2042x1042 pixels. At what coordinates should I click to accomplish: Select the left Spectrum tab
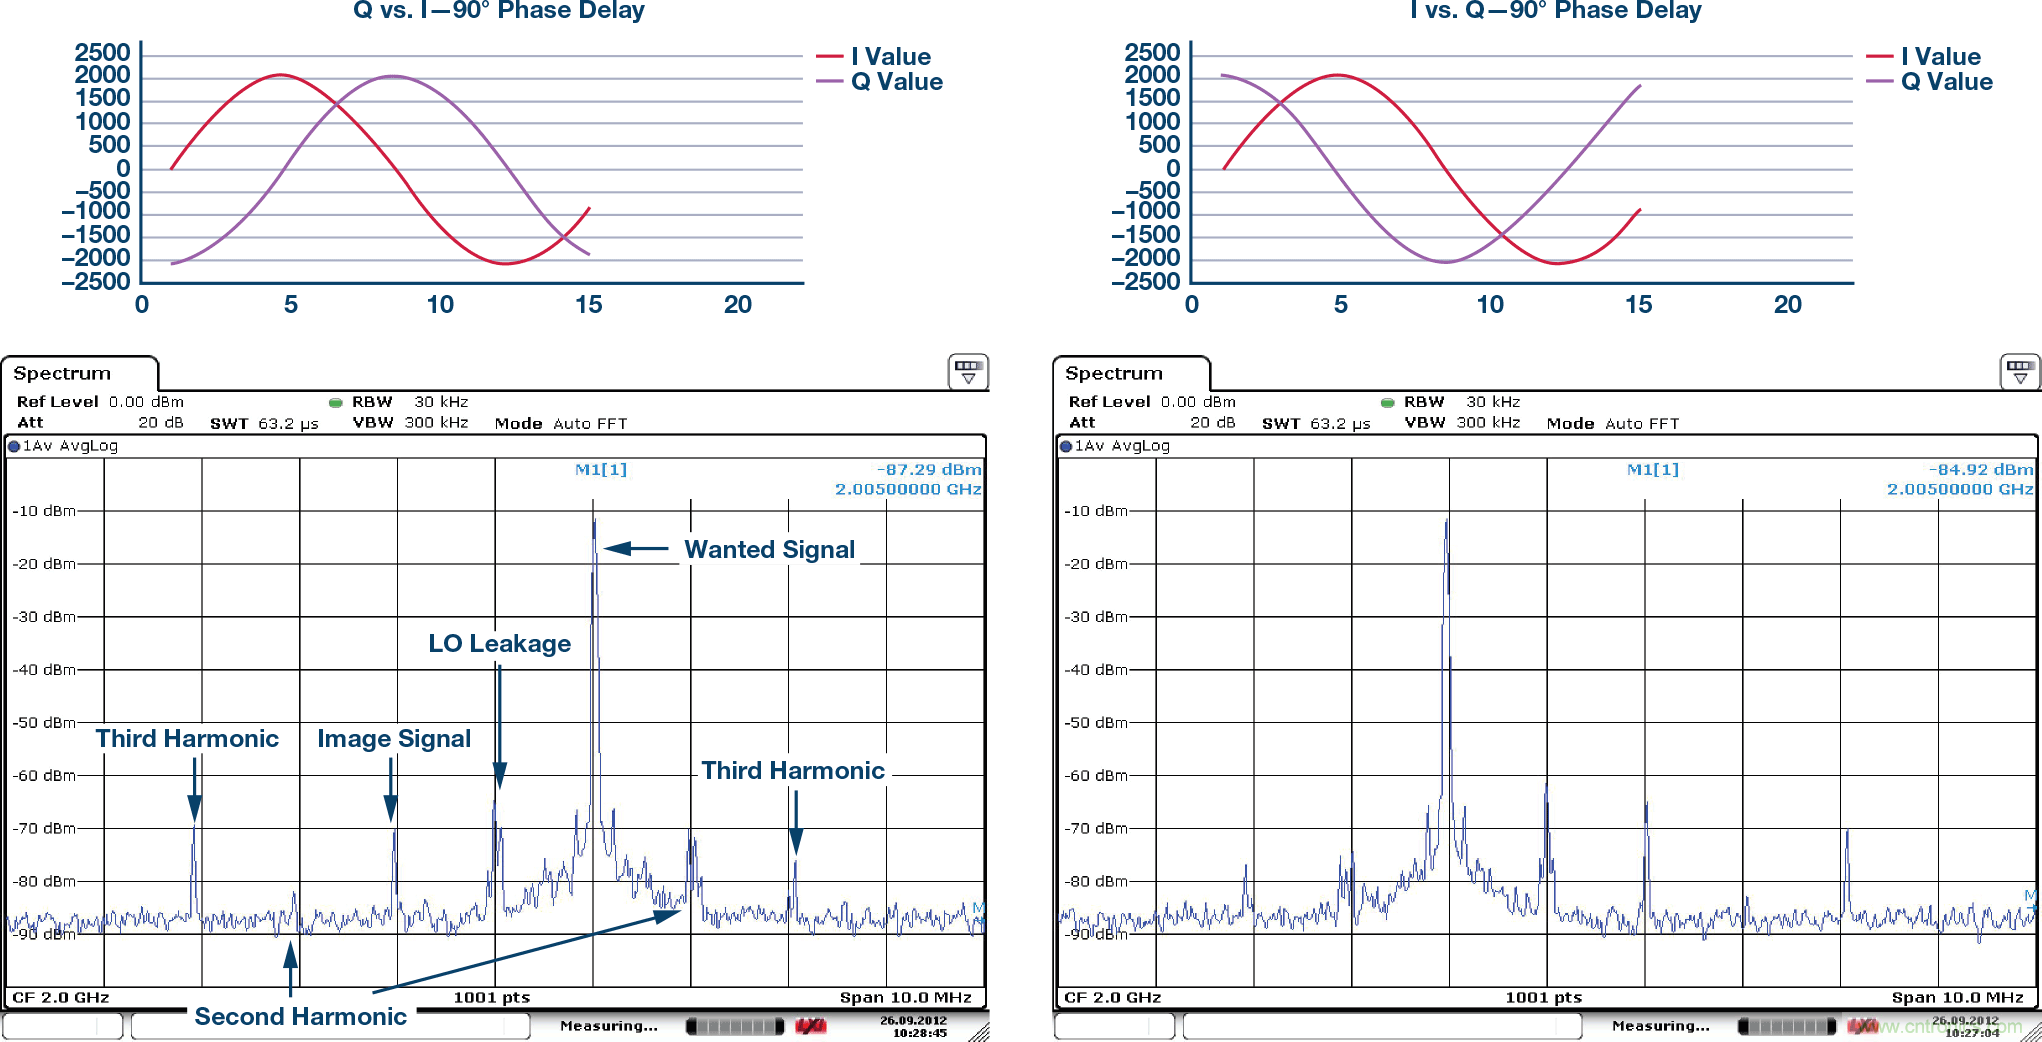[63, 373]
